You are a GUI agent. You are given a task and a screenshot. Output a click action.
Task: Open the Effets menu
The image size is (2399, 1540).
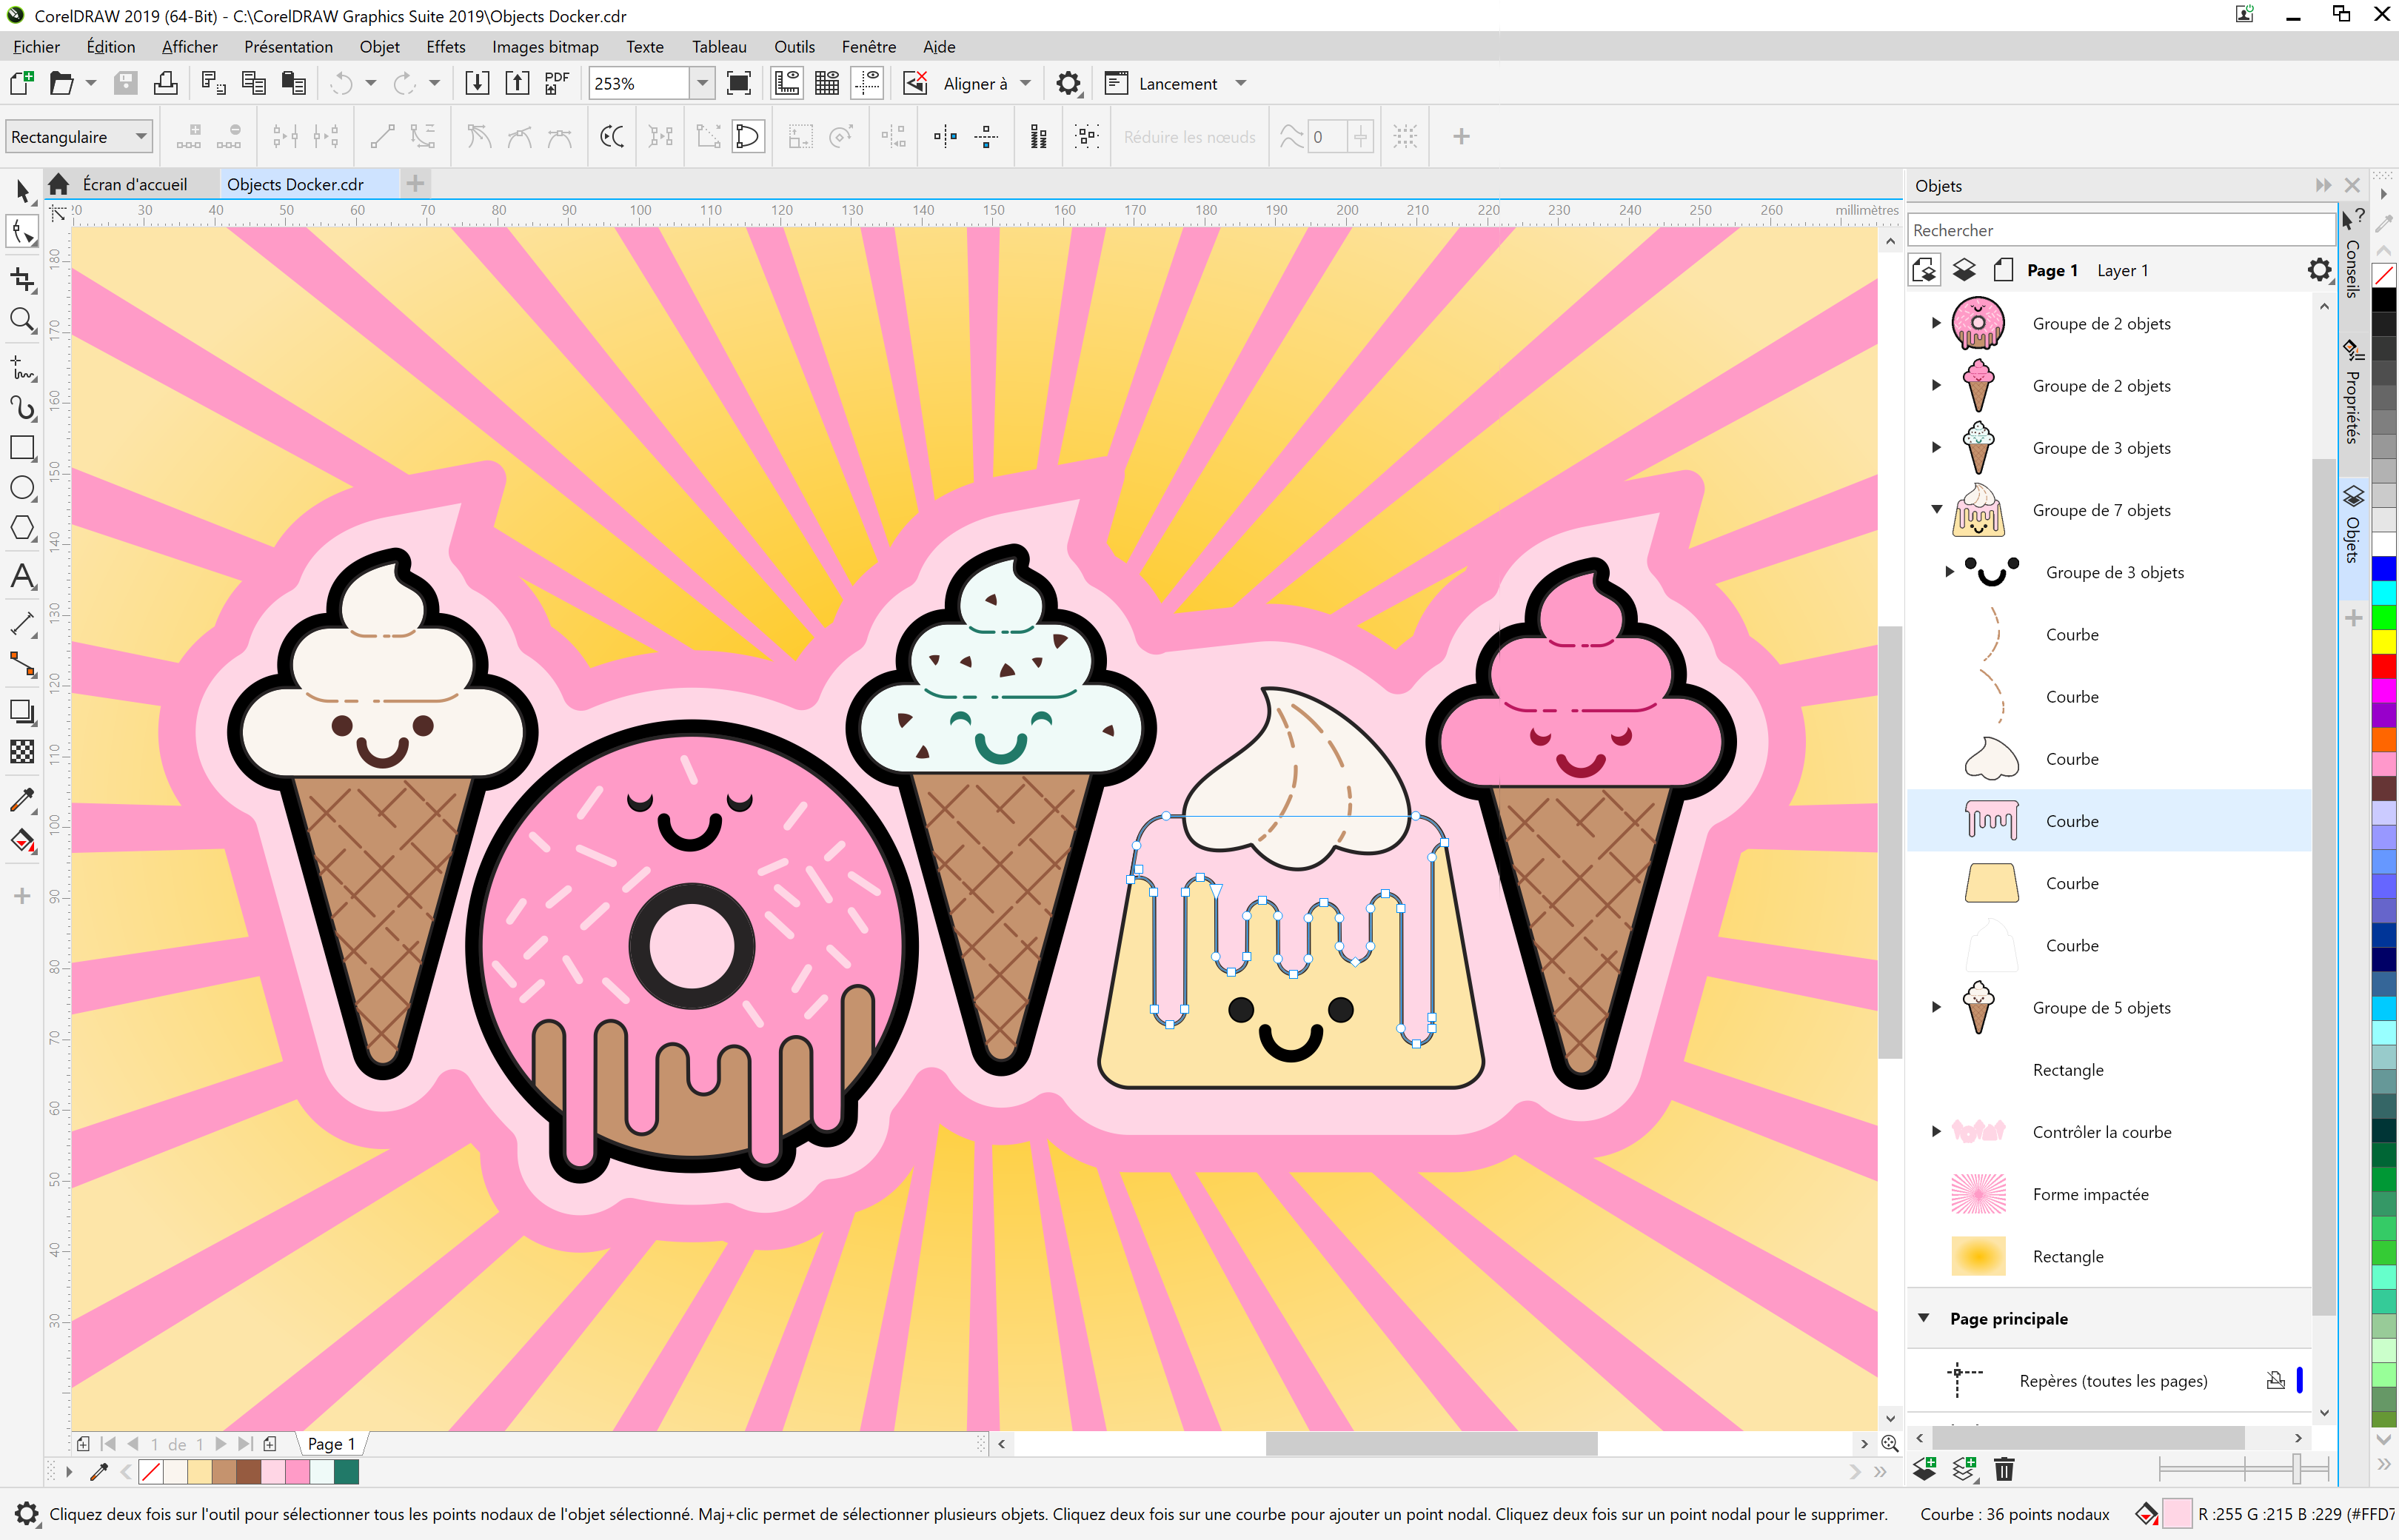pyautogui.click(x=445, y=46)
